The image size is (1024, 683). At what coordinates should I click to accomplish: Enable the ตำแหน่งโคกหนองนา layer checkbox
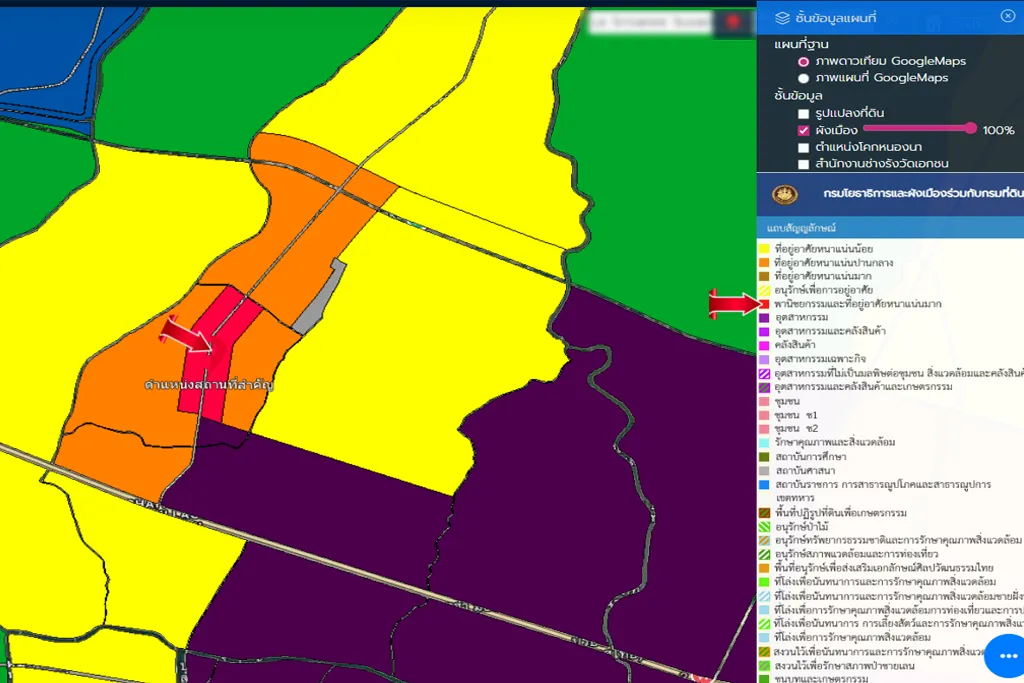803,148
